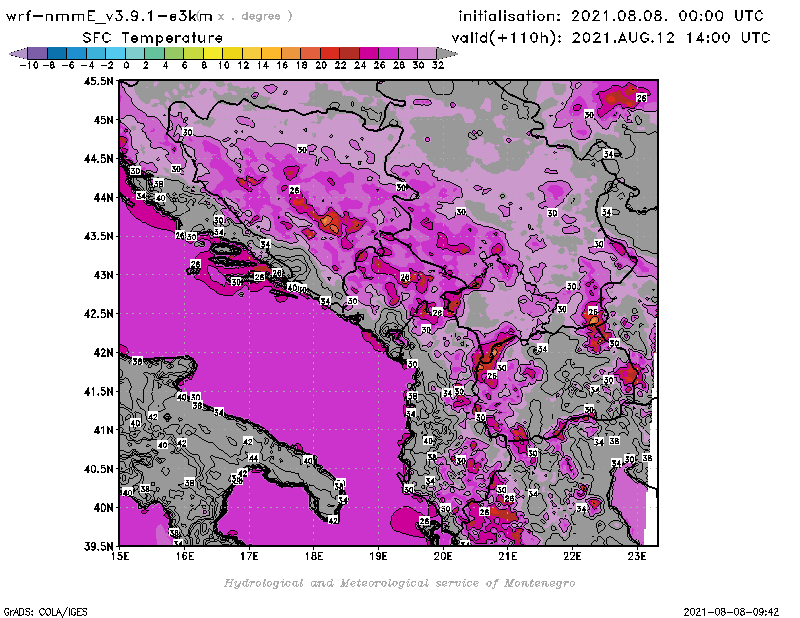Click the '20E' longitude label
The image size is (800, 618).
click(x=443, y=557)
